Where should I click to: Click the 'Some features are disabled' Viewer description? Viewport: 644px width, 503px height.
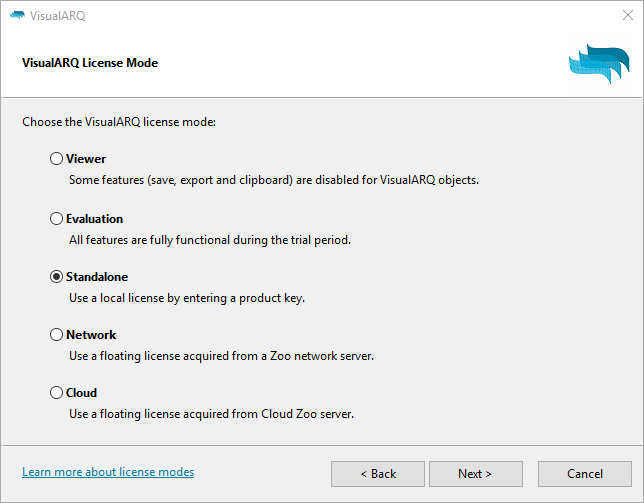(x=274, y=181)
